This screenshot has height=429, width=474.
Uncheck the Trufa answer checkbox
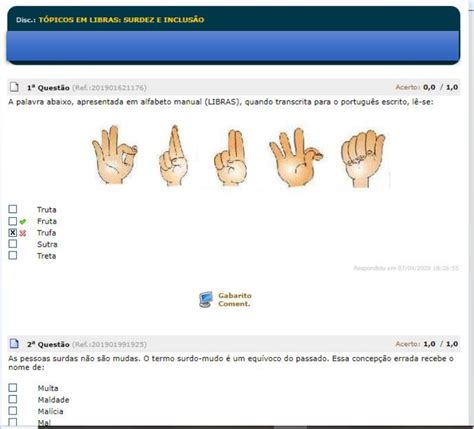[x=13, y=233]
